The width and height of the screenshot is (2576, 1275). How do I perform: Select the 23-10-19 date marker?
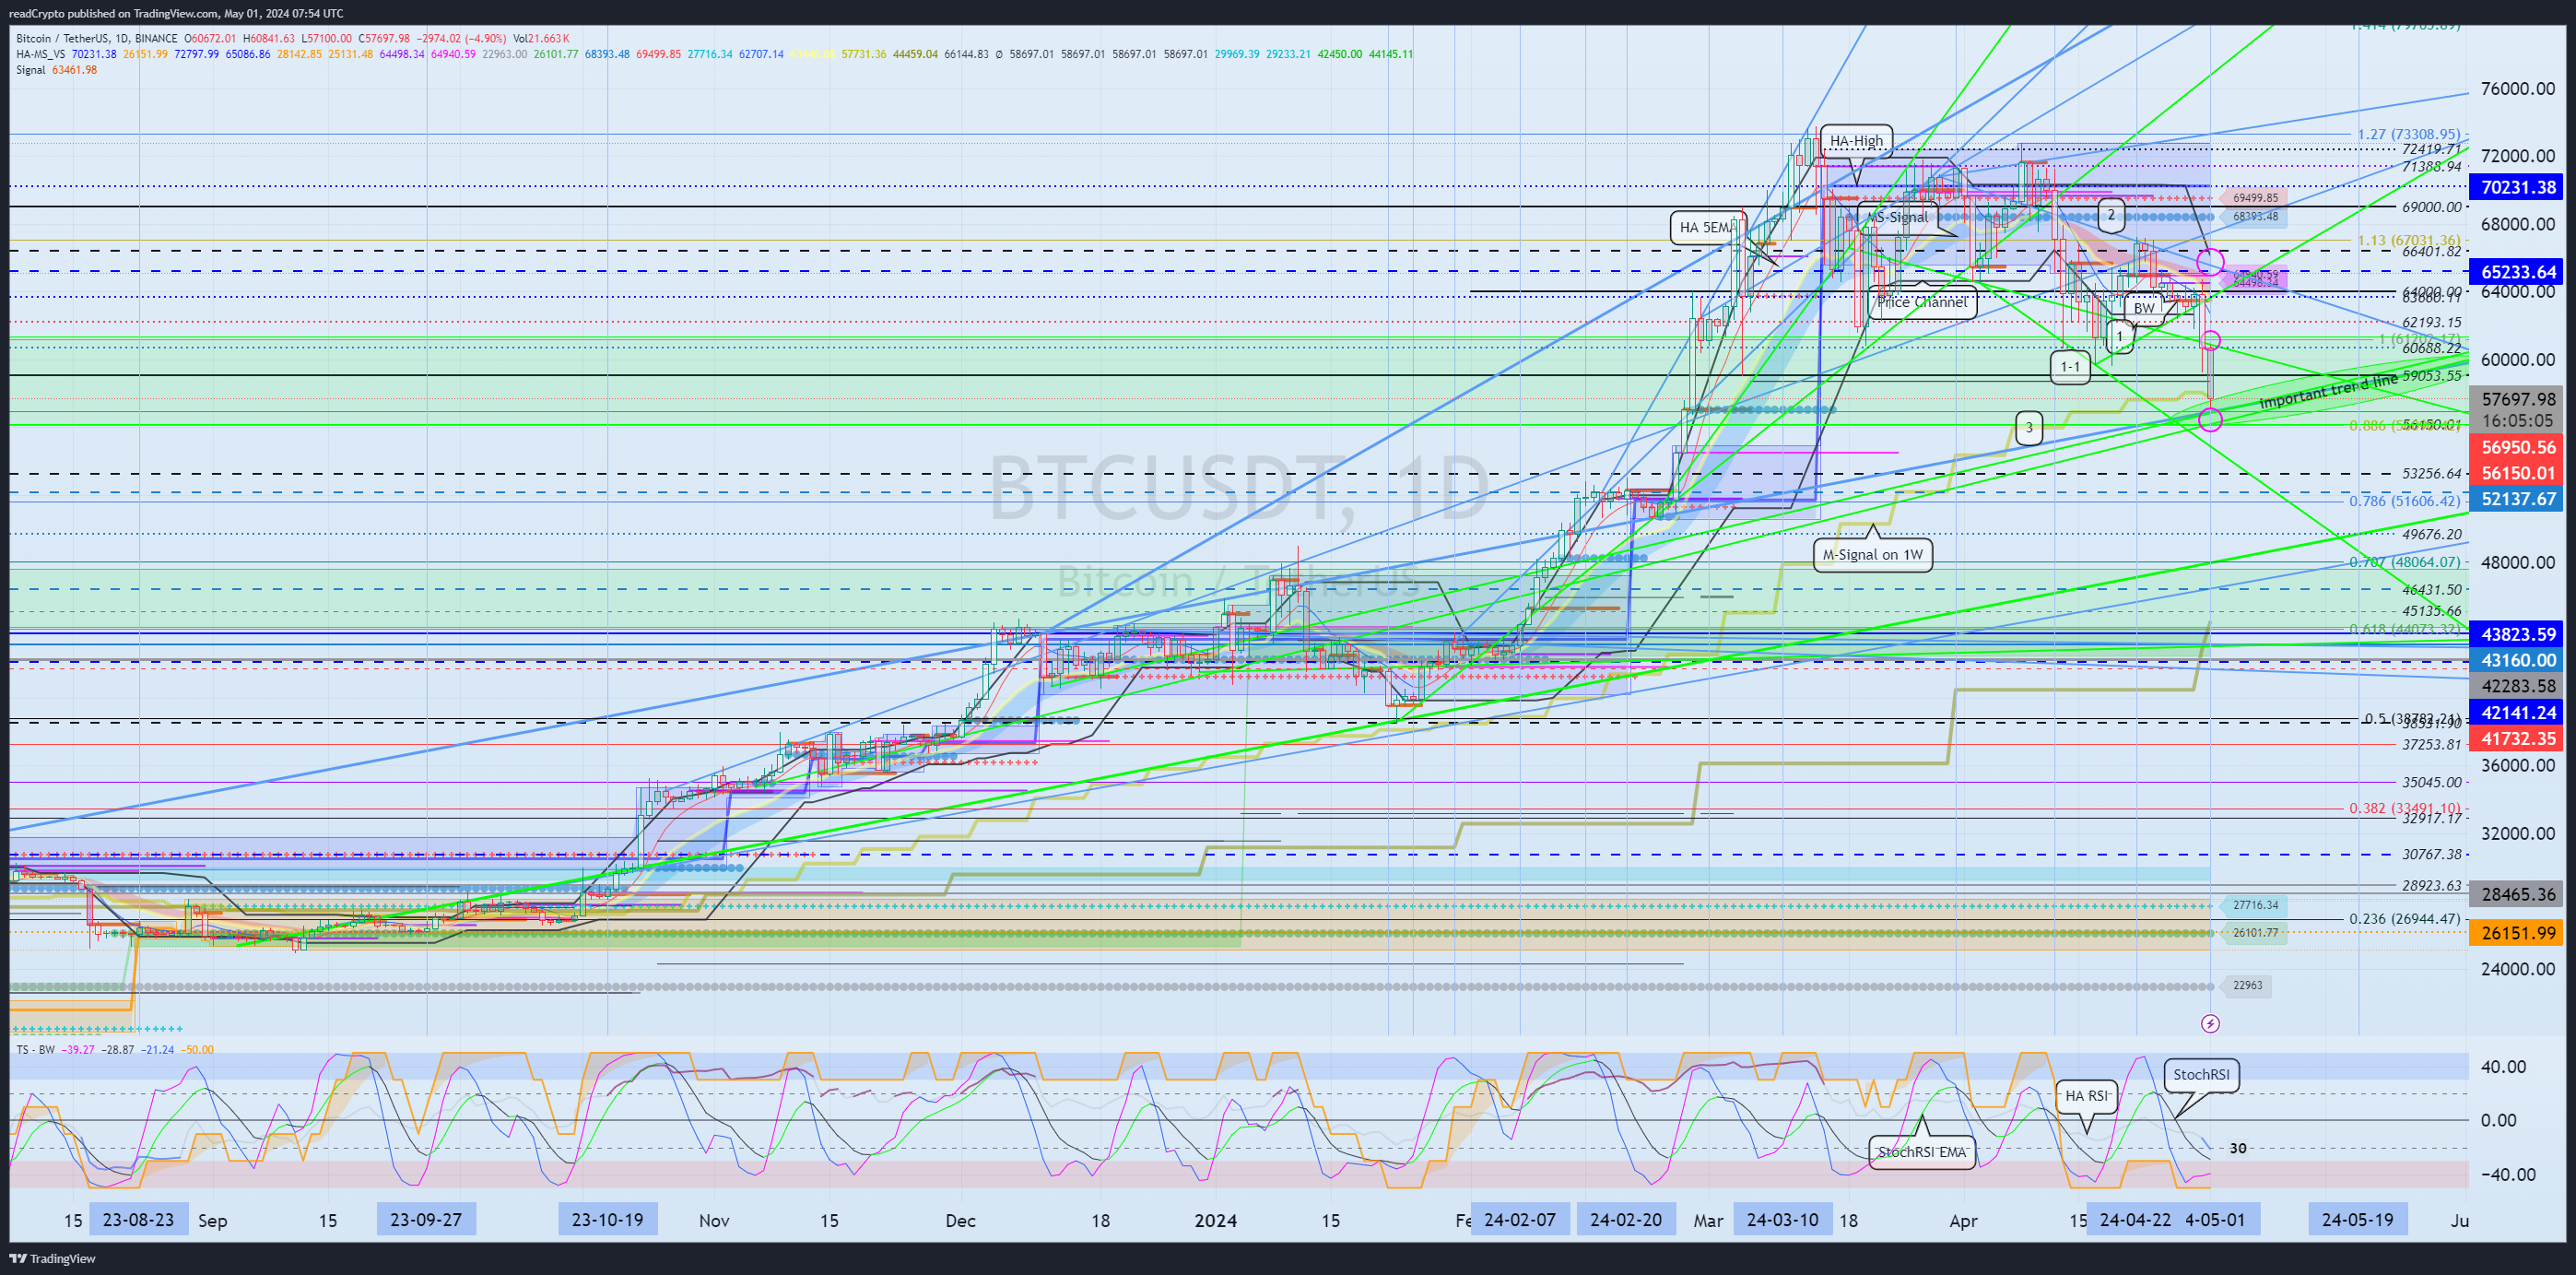607,1220
